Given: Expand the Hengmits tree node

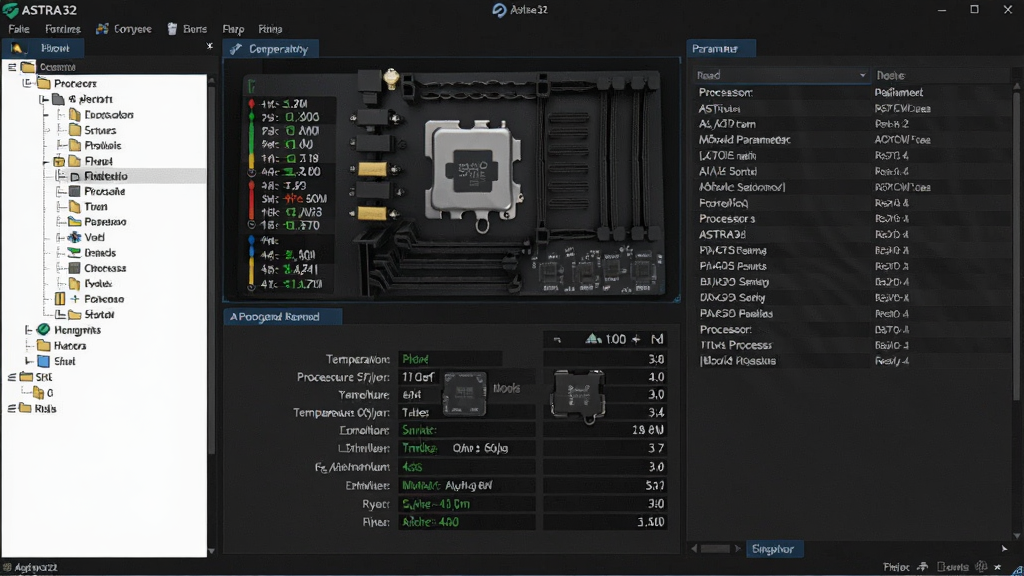Looking at the screenshot, I should [x=27, y=330].
